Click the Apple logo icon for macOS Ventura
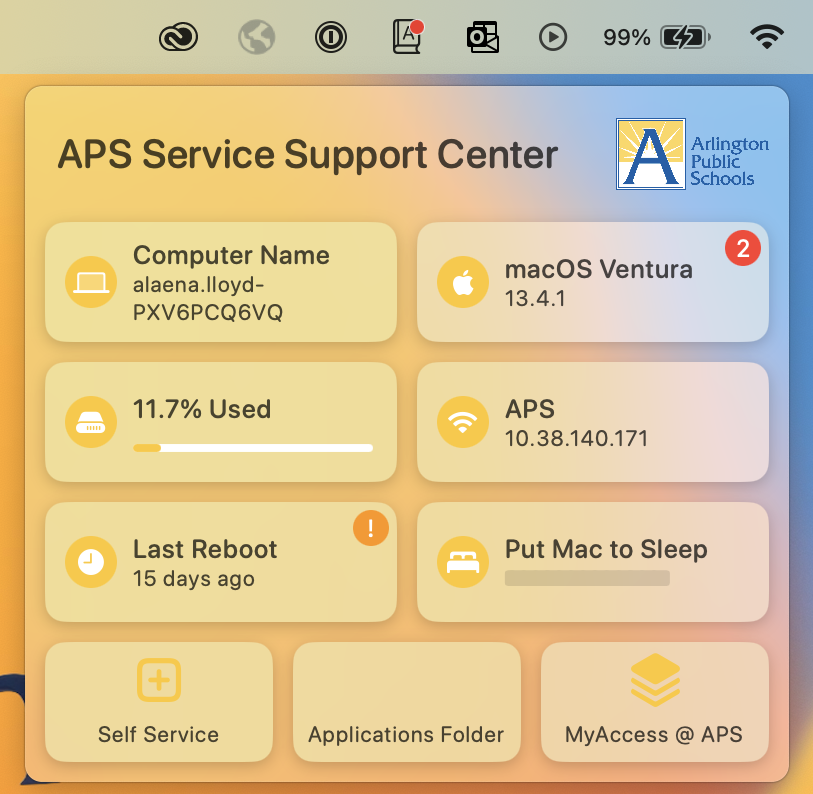This screenshot has height=794, width=813. pos(462,282)
